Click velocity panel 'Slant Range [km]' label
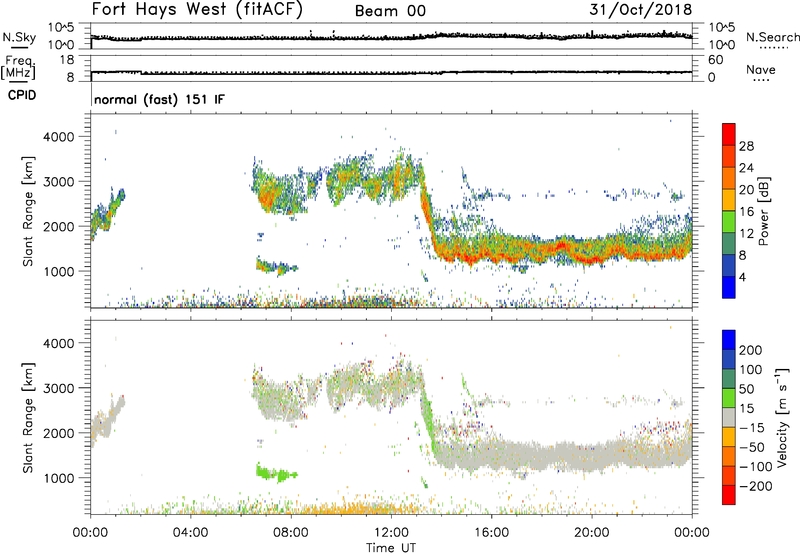 click(28, 418)
